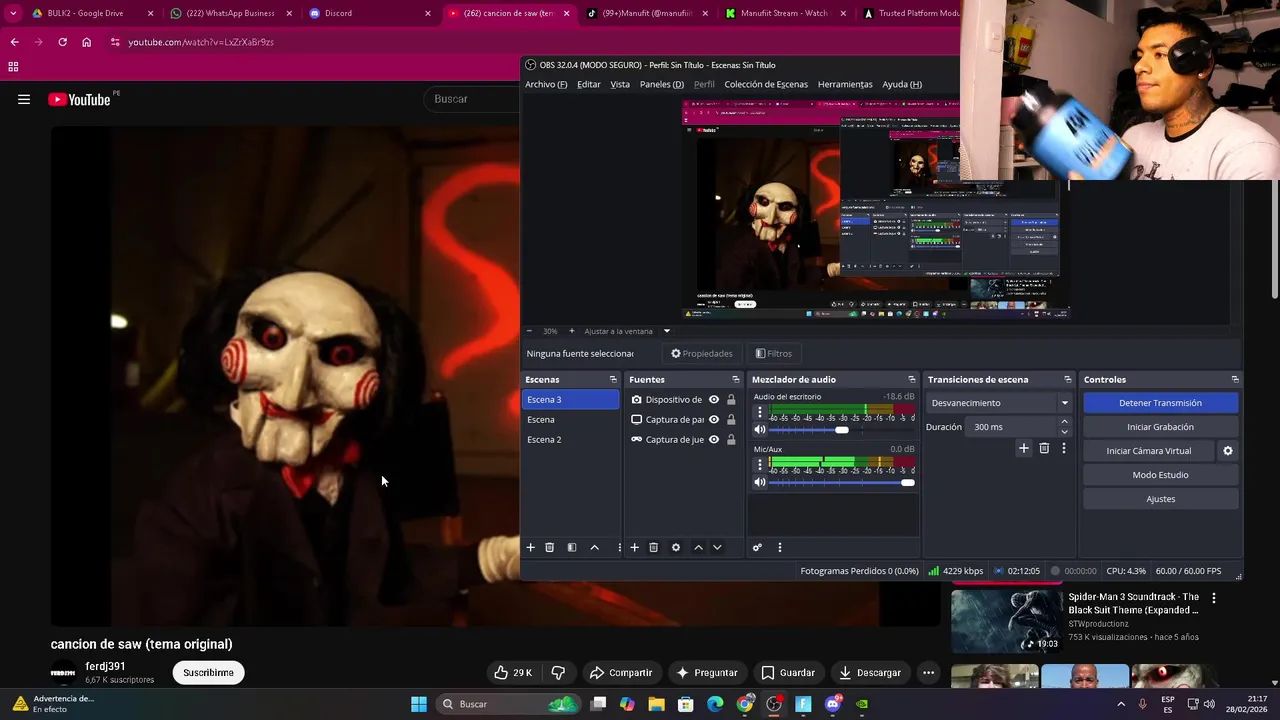Decrease transition duration with down arrow
The width and height of the screenshot is (1280, 720).
click(1064, 432)
